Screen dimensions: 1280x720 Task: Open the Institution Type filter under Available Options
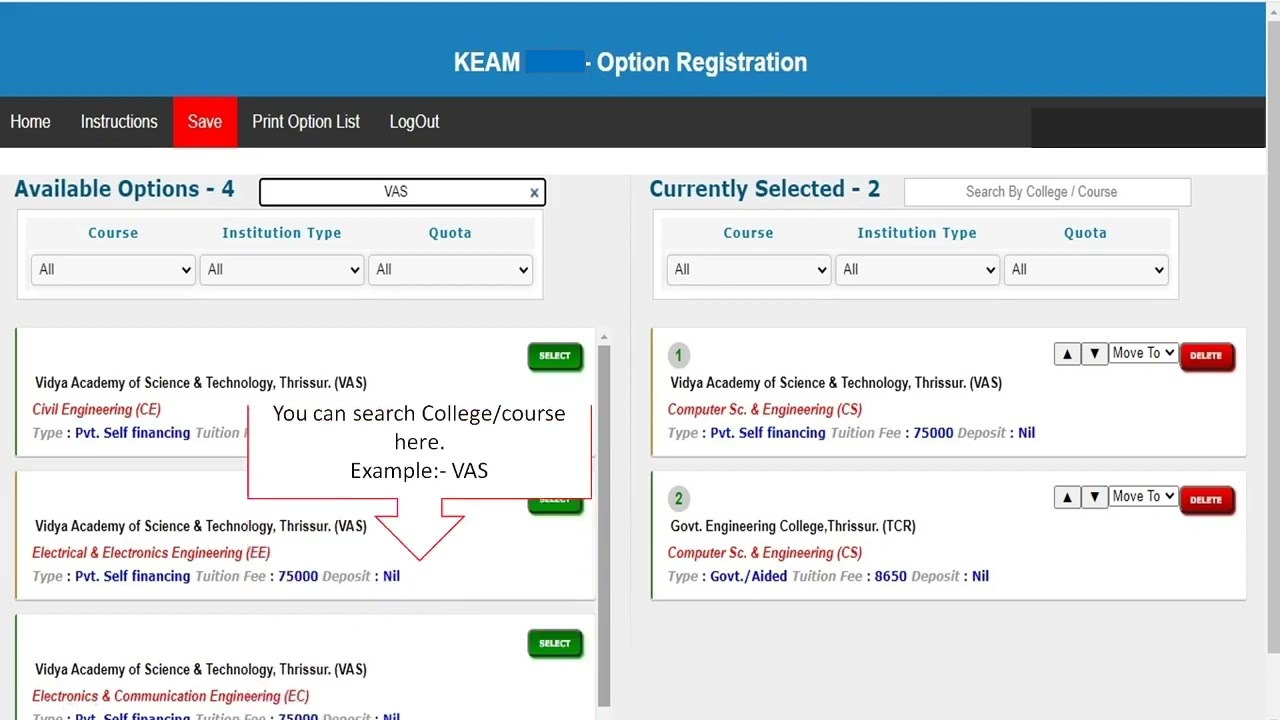(x=281, y=270)
